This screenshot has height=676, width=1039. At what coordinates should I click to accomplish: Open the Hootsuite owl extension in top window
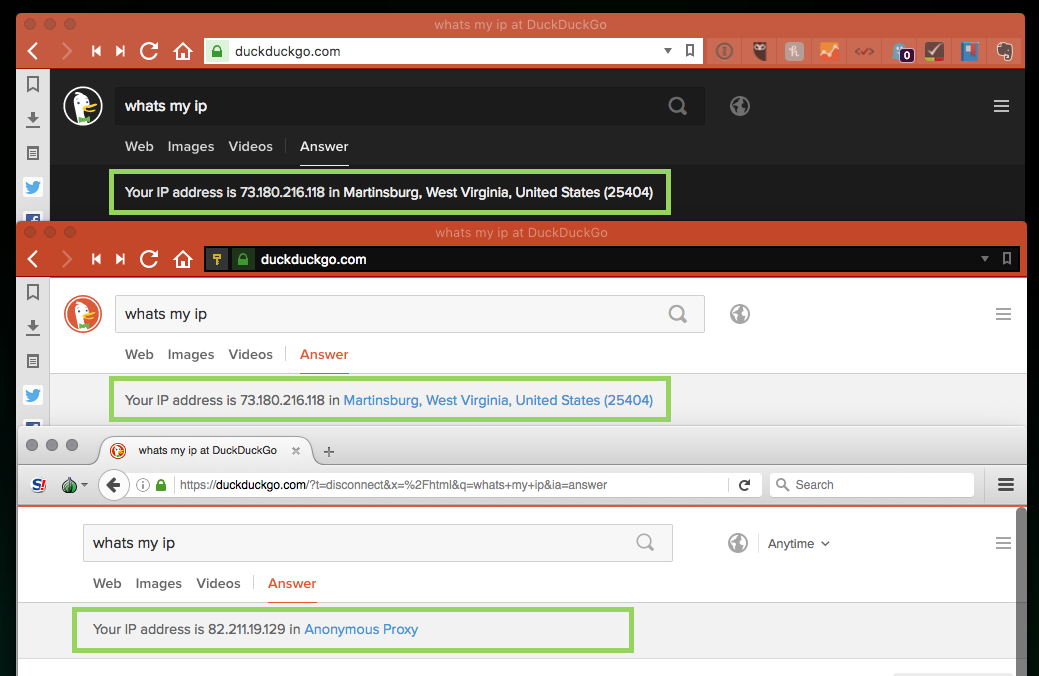pos(759,51)
